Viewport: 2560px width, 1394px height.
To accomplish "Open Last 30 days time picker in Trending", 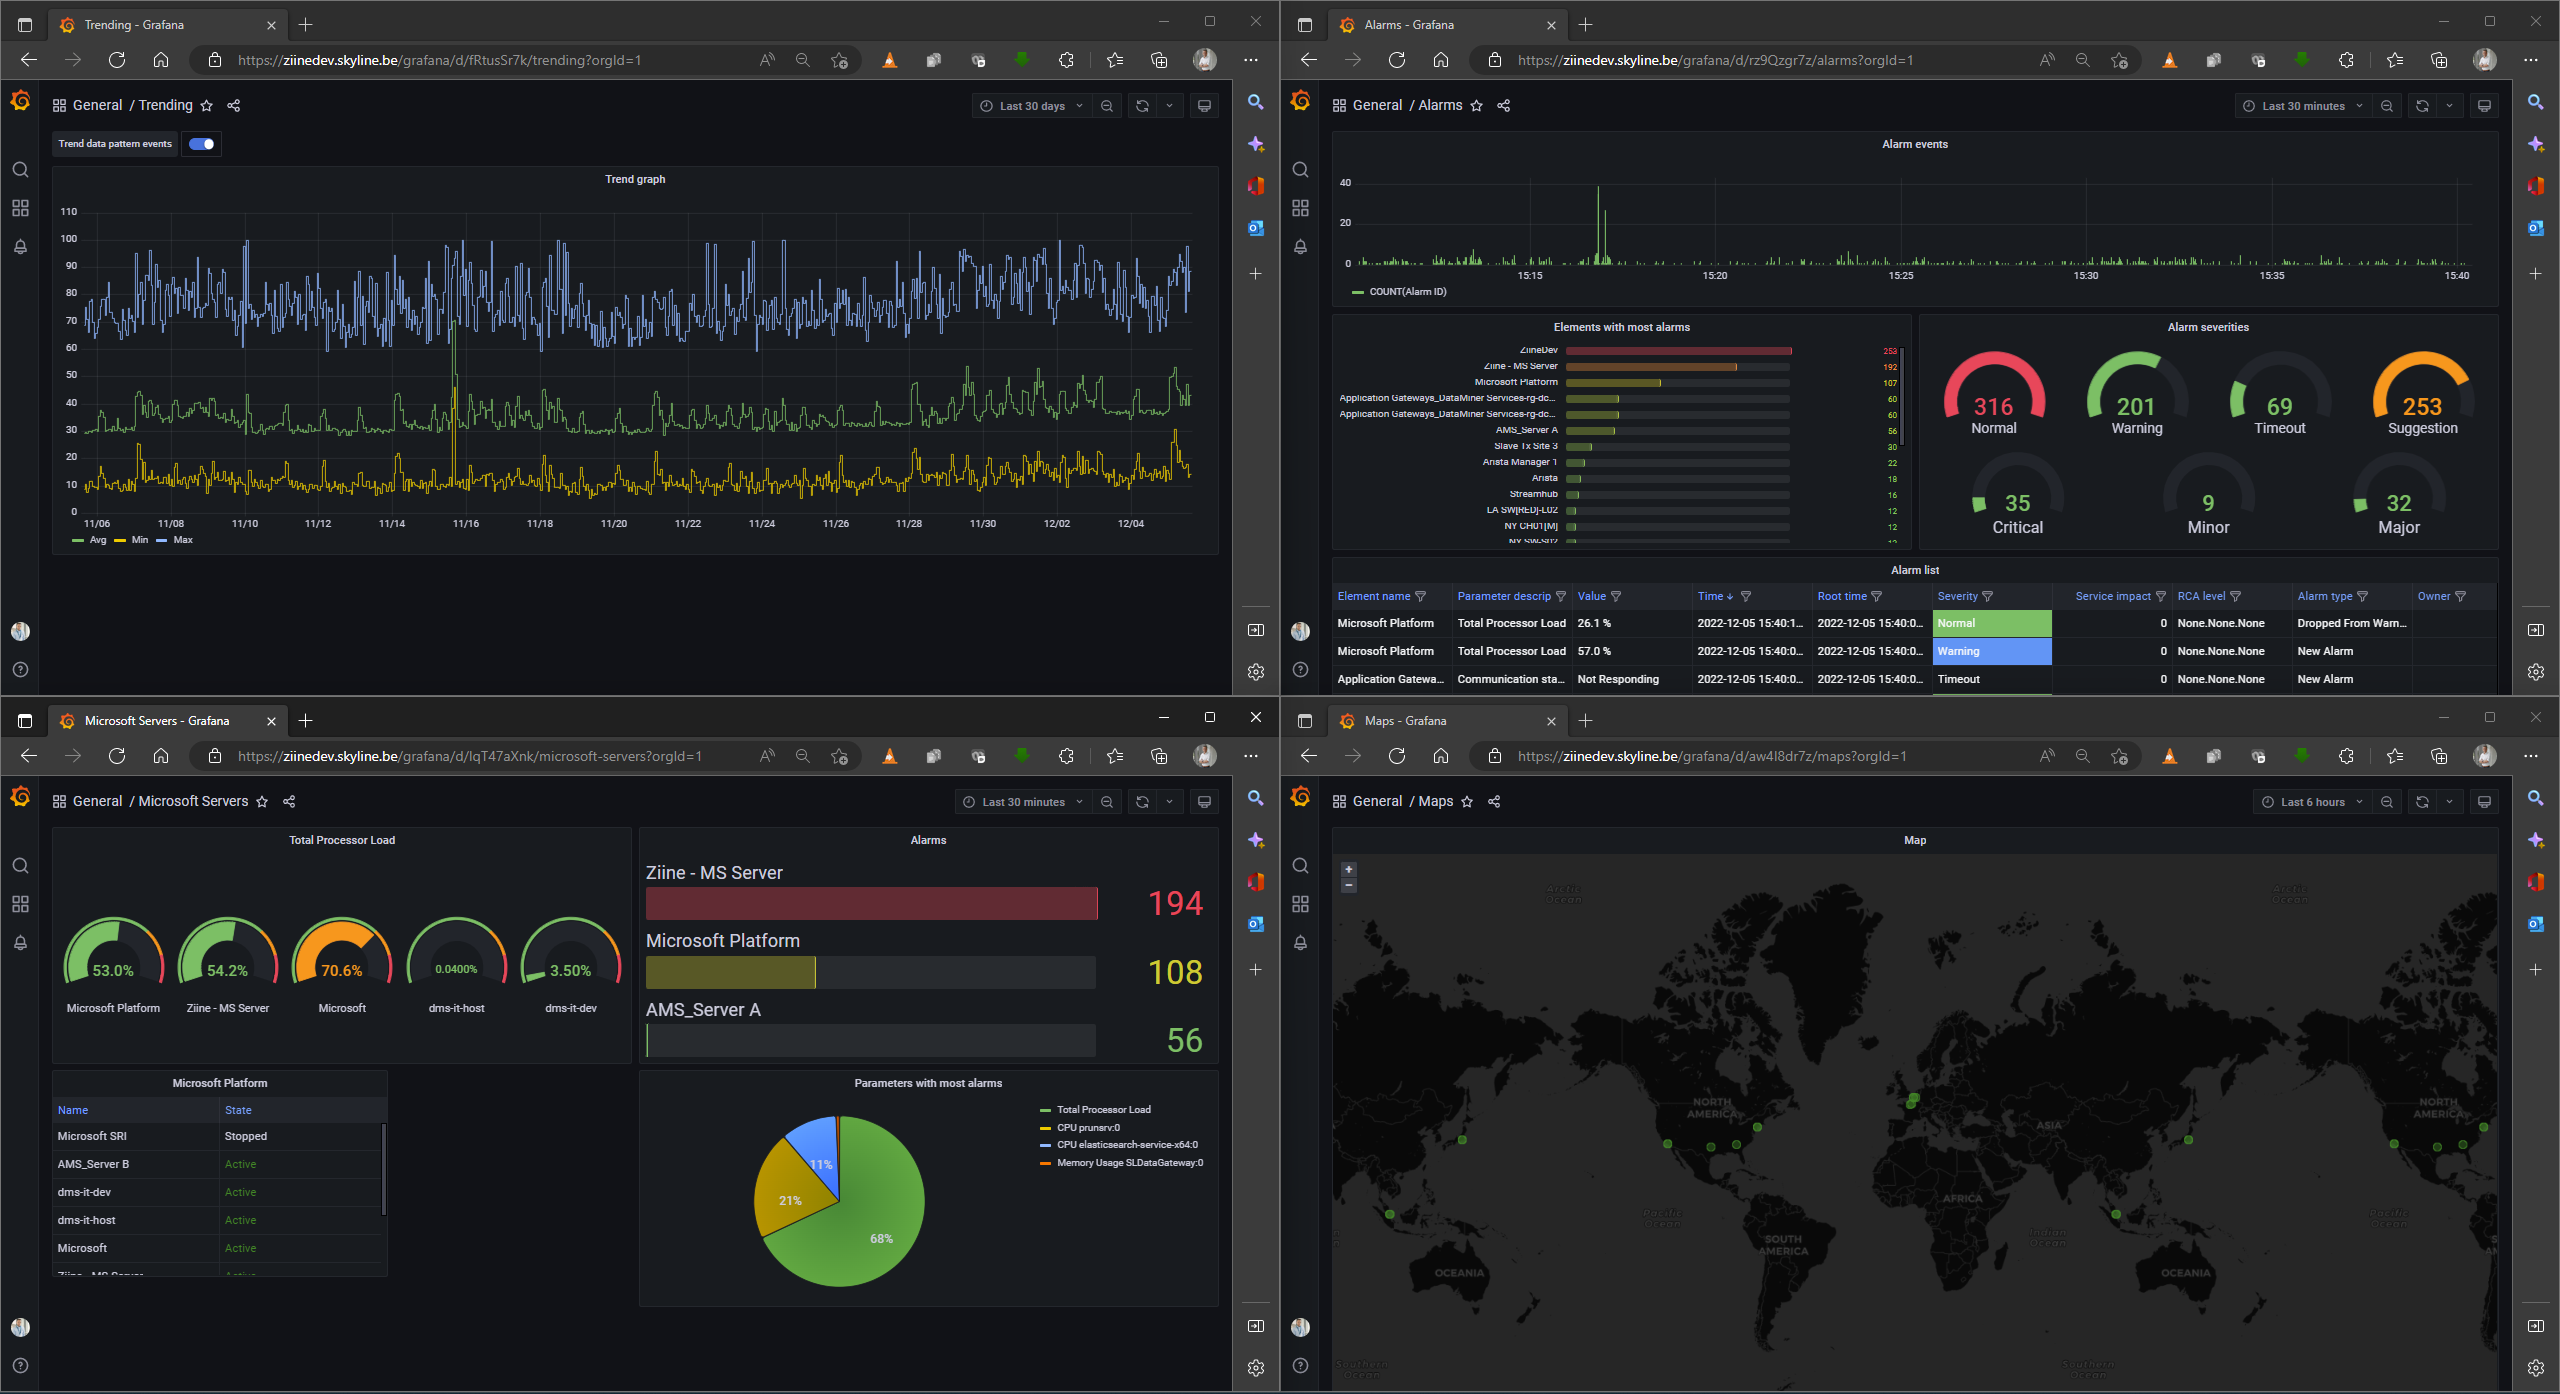I will click(1031, 106).
